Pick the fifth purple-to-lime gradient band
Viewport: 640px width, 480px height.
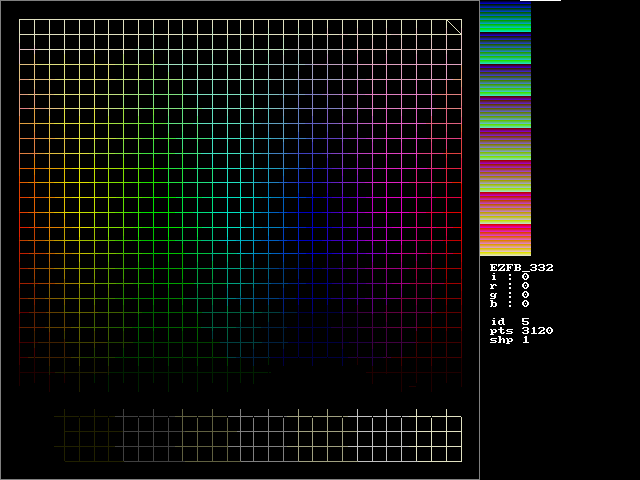[x=505, y=144]
